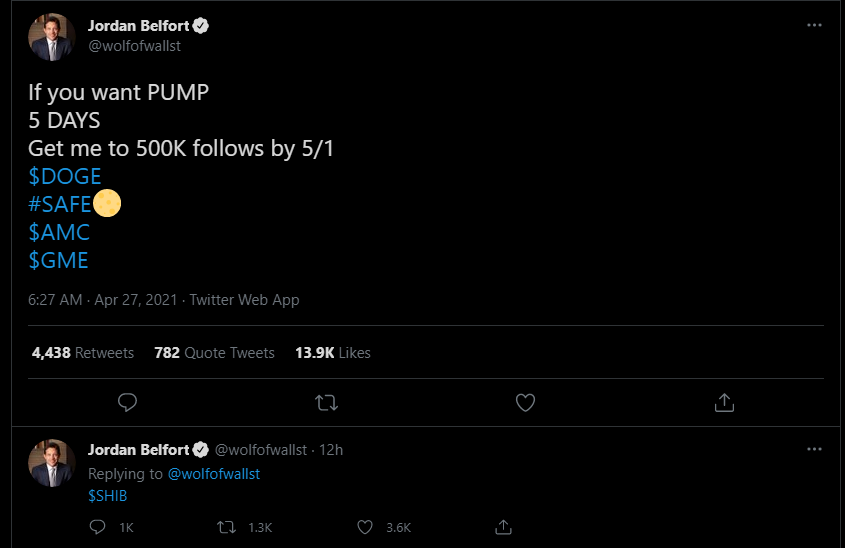Open the $SHIB cashtag in the reply
Image resolution: width=845 pixels, height=548 pixels.
(108, 495)
